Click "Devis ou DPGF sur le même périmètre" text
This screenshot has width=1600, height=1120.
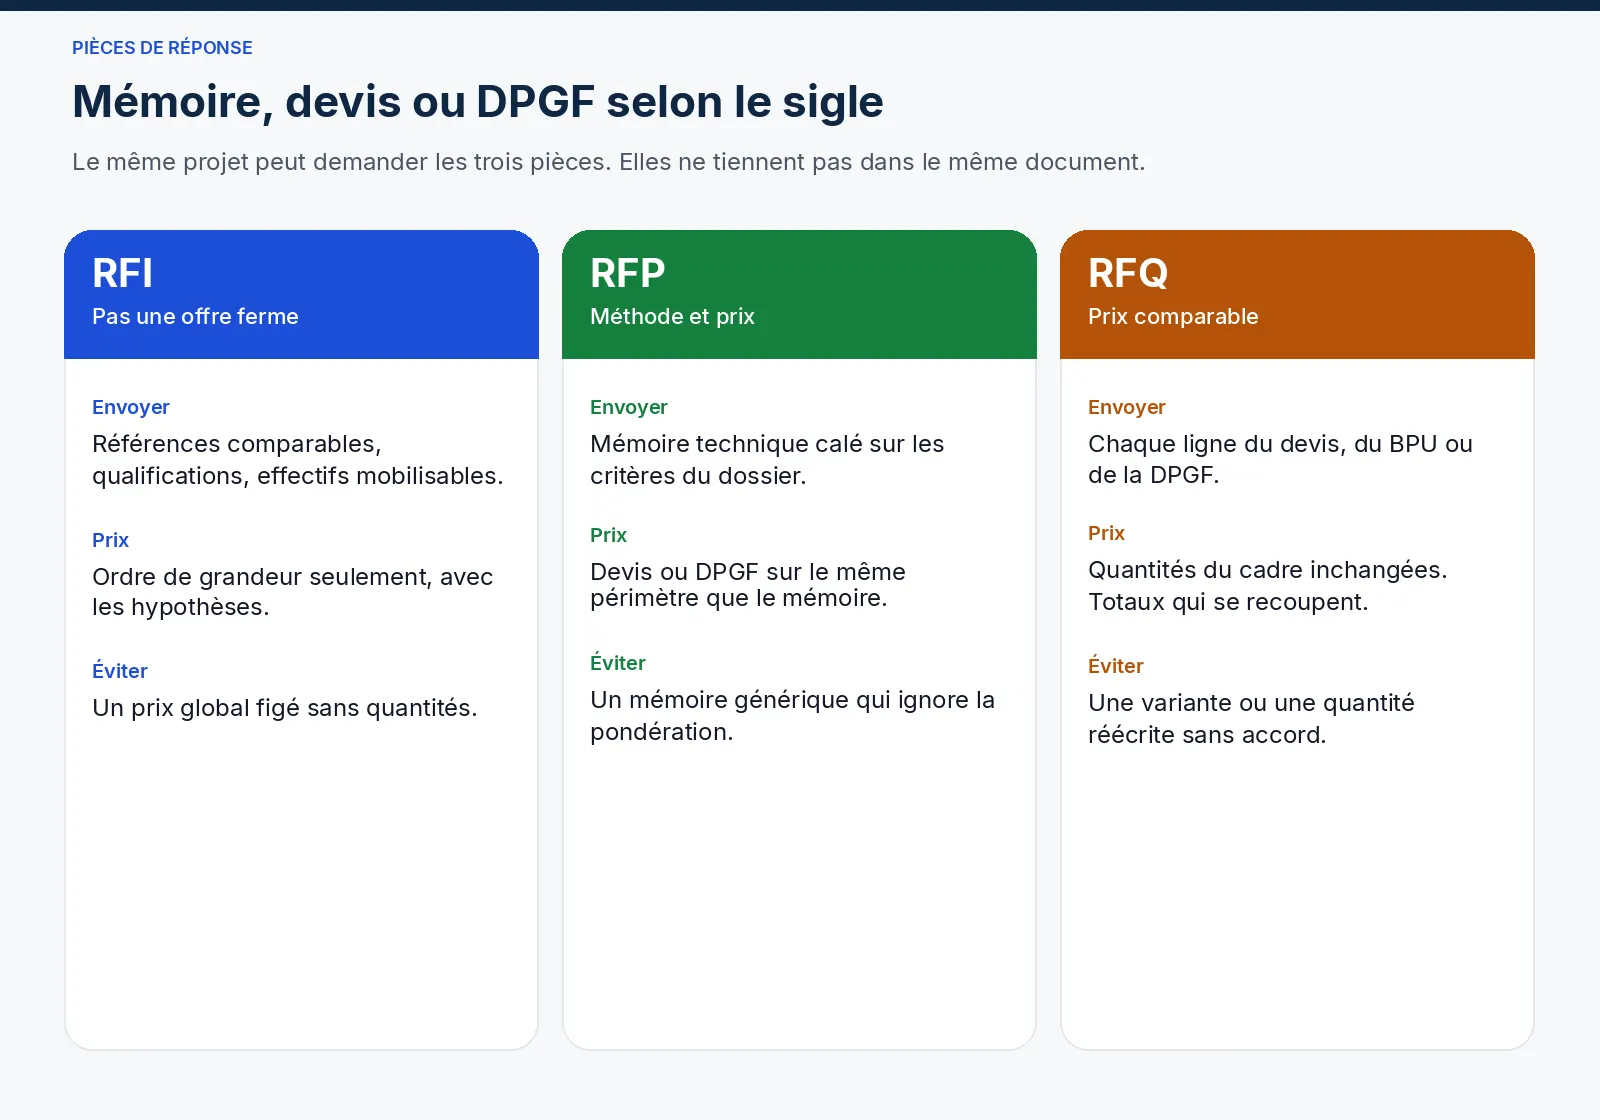[748, 585]
